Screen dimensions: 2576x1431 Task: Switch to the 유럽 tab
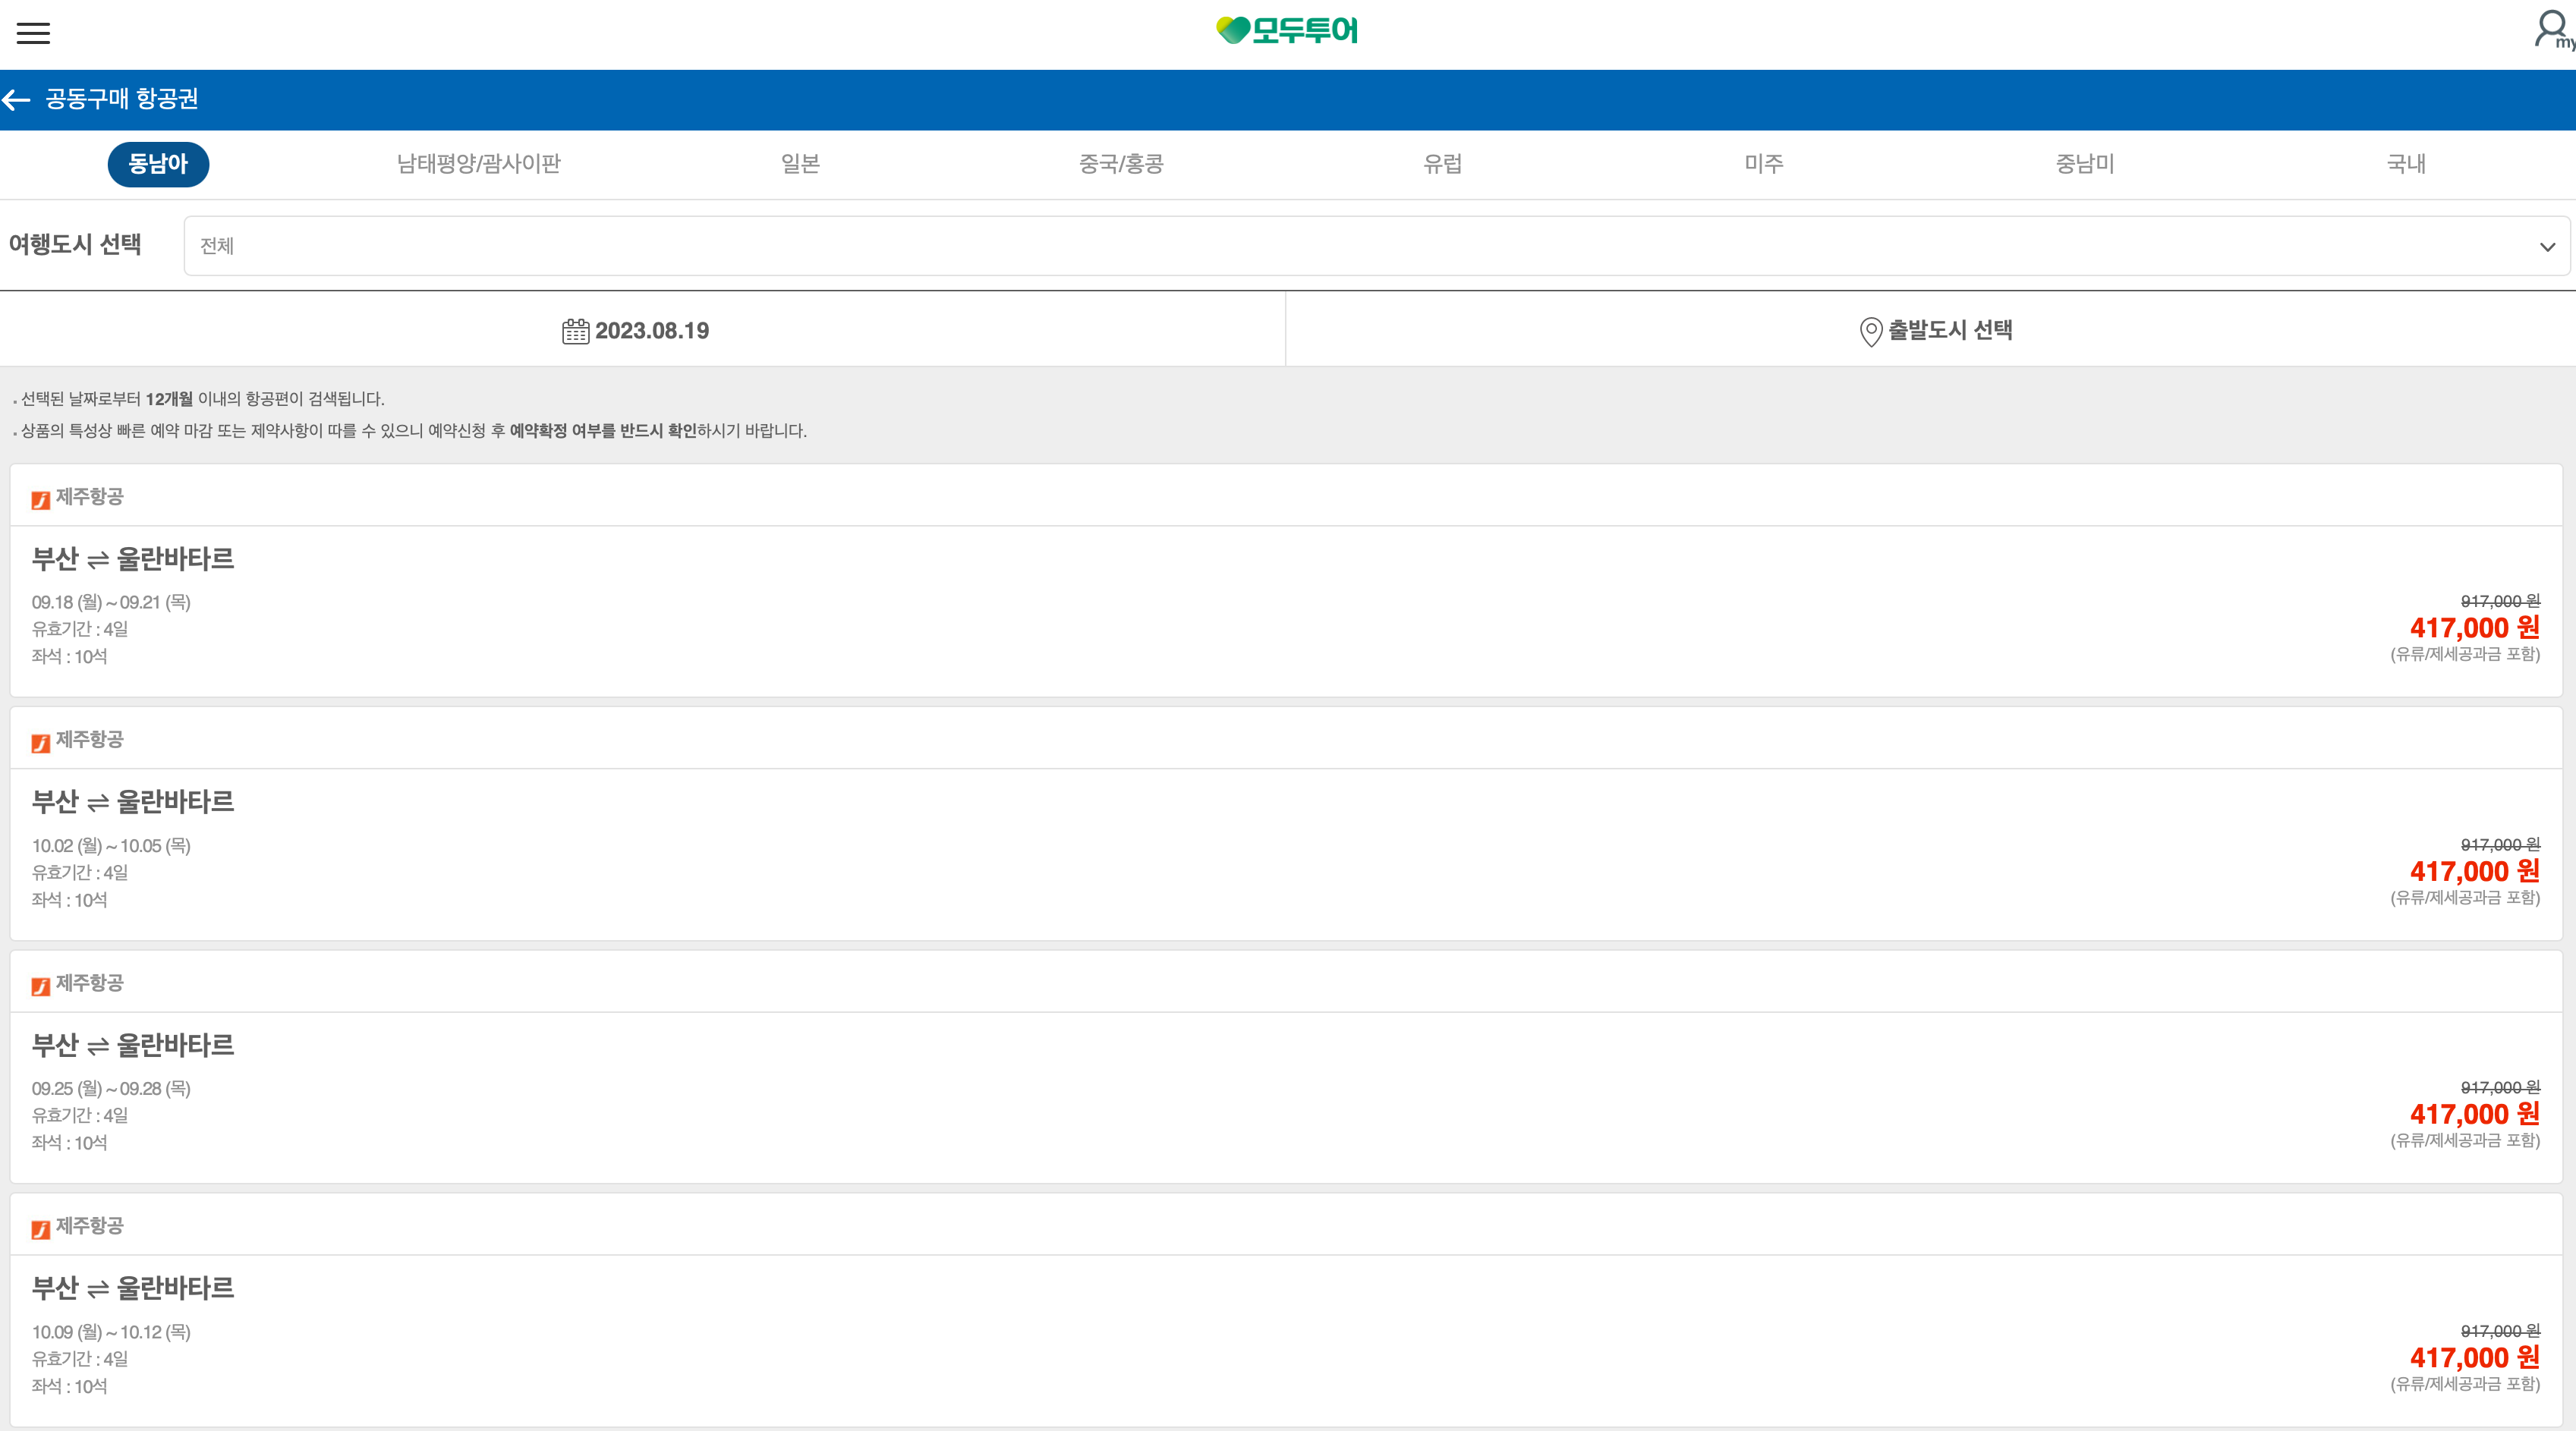(1442, 164)
